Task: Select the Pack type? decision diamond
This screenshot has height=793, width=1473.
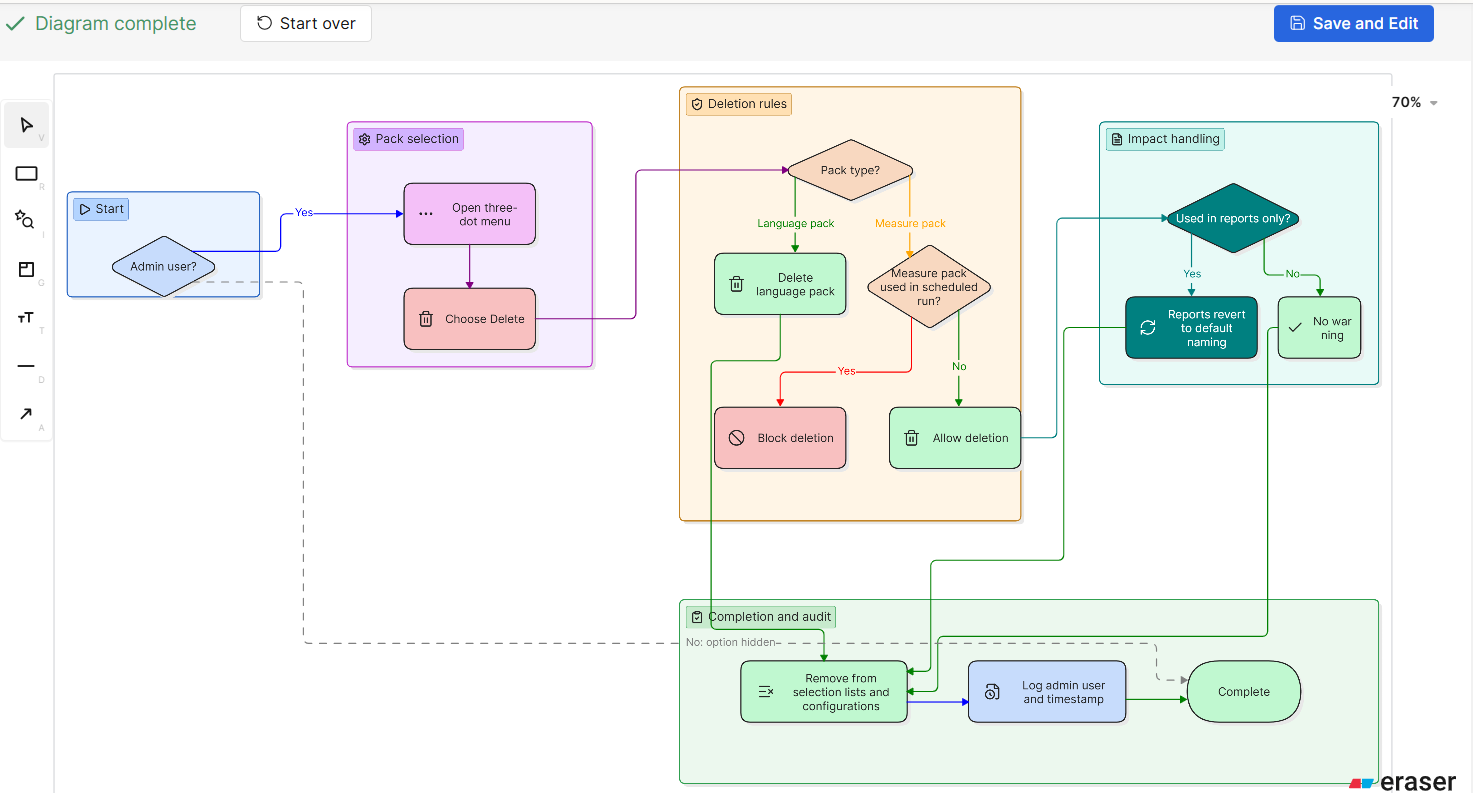Action: coord(850,170)
